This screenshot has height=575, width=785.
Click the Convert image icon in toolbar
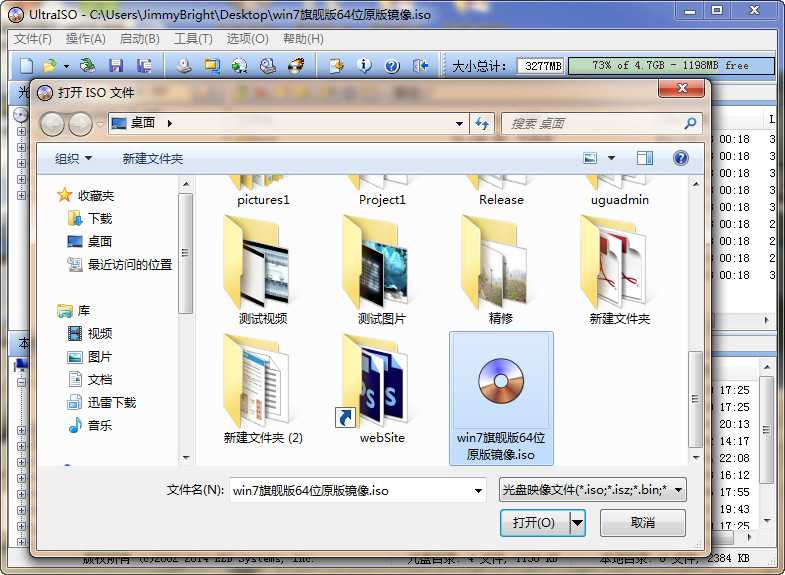coord(239,66)
